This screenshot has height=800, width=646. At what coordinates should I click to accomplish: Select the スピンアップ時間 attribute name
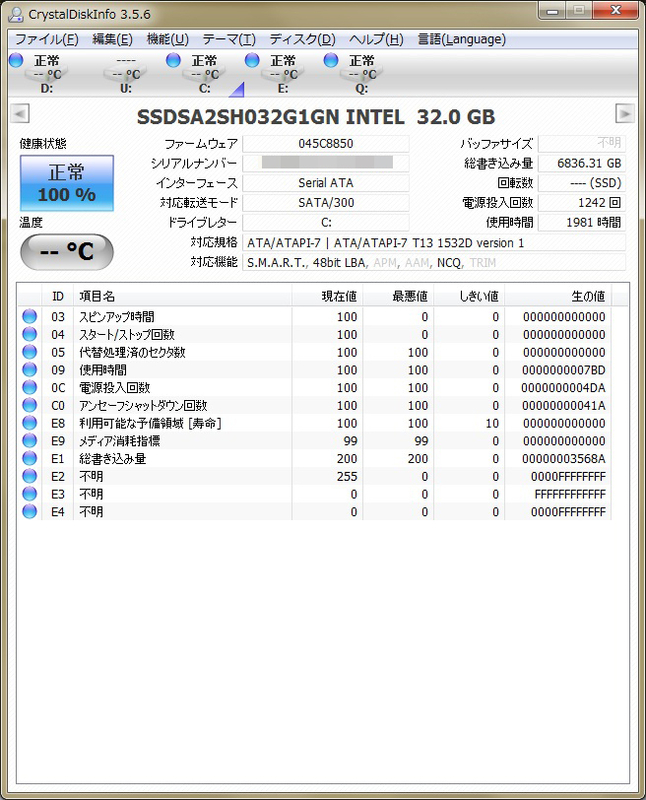116,317
